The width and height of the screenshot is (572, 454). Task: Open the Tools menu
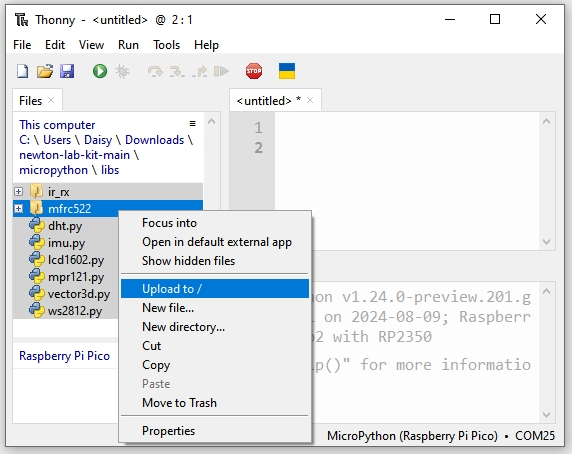click(x=166, y=45)
